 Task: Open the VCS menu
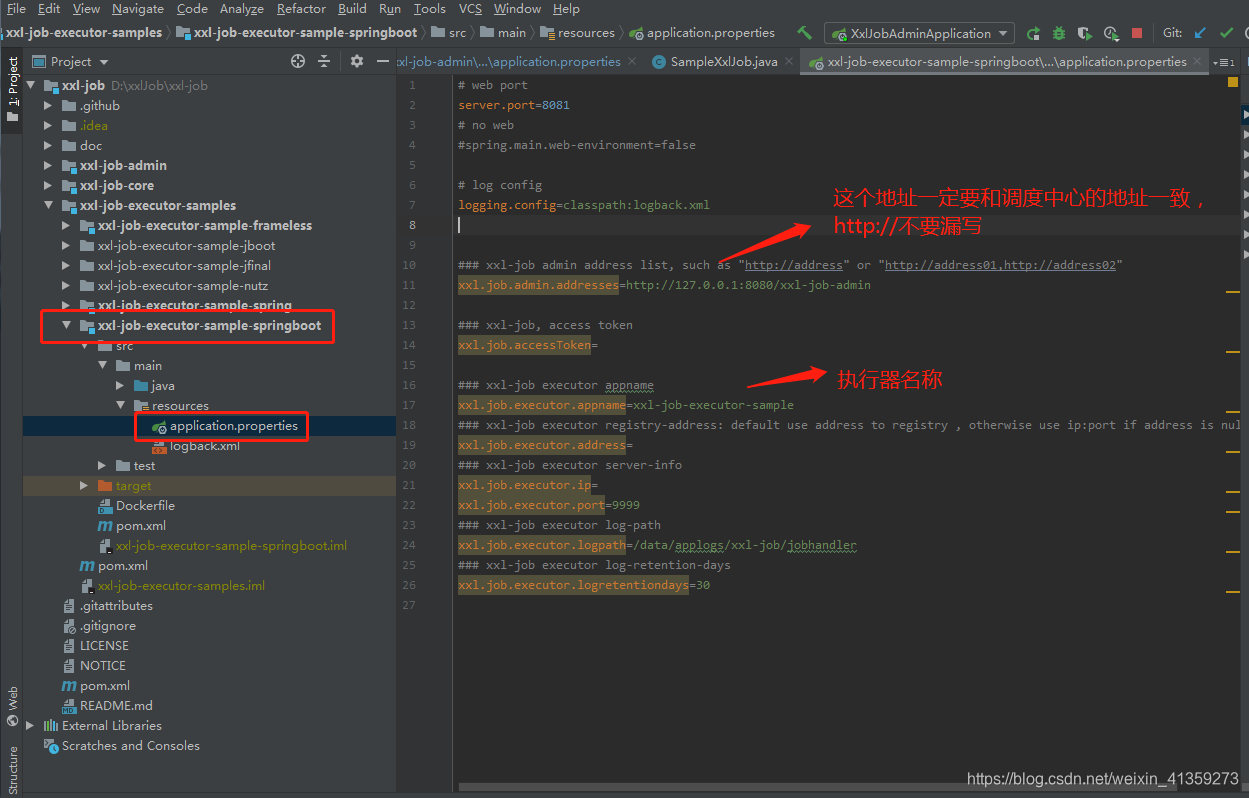[470, 9]
